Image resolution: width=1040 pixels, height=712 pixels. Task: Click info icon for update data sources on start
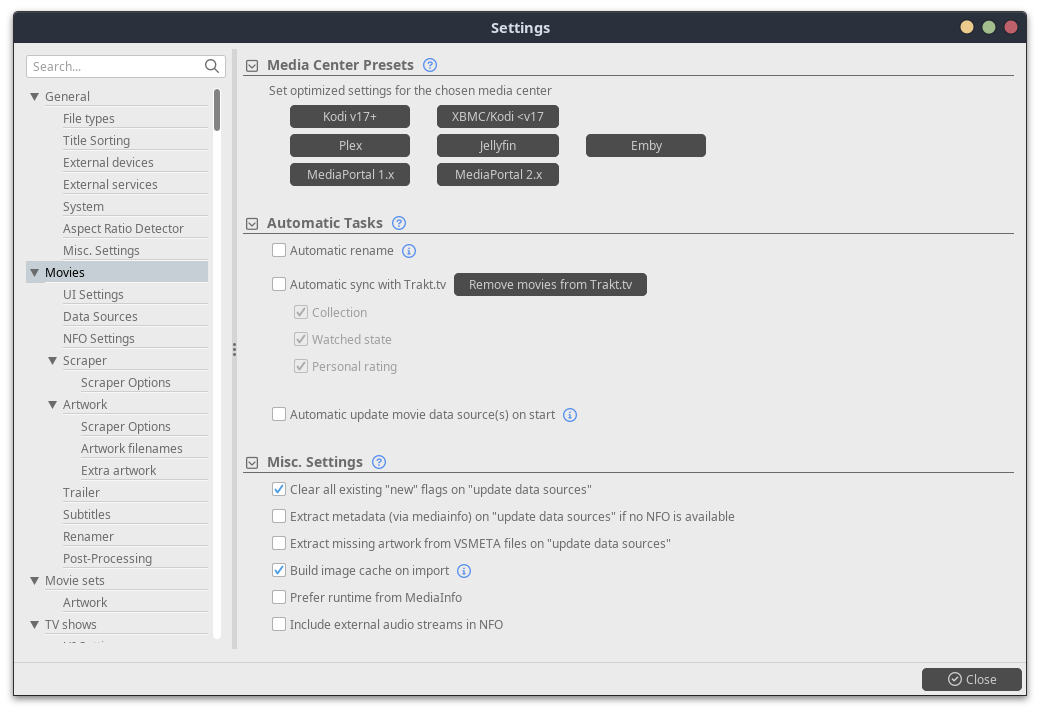[570, 415]
